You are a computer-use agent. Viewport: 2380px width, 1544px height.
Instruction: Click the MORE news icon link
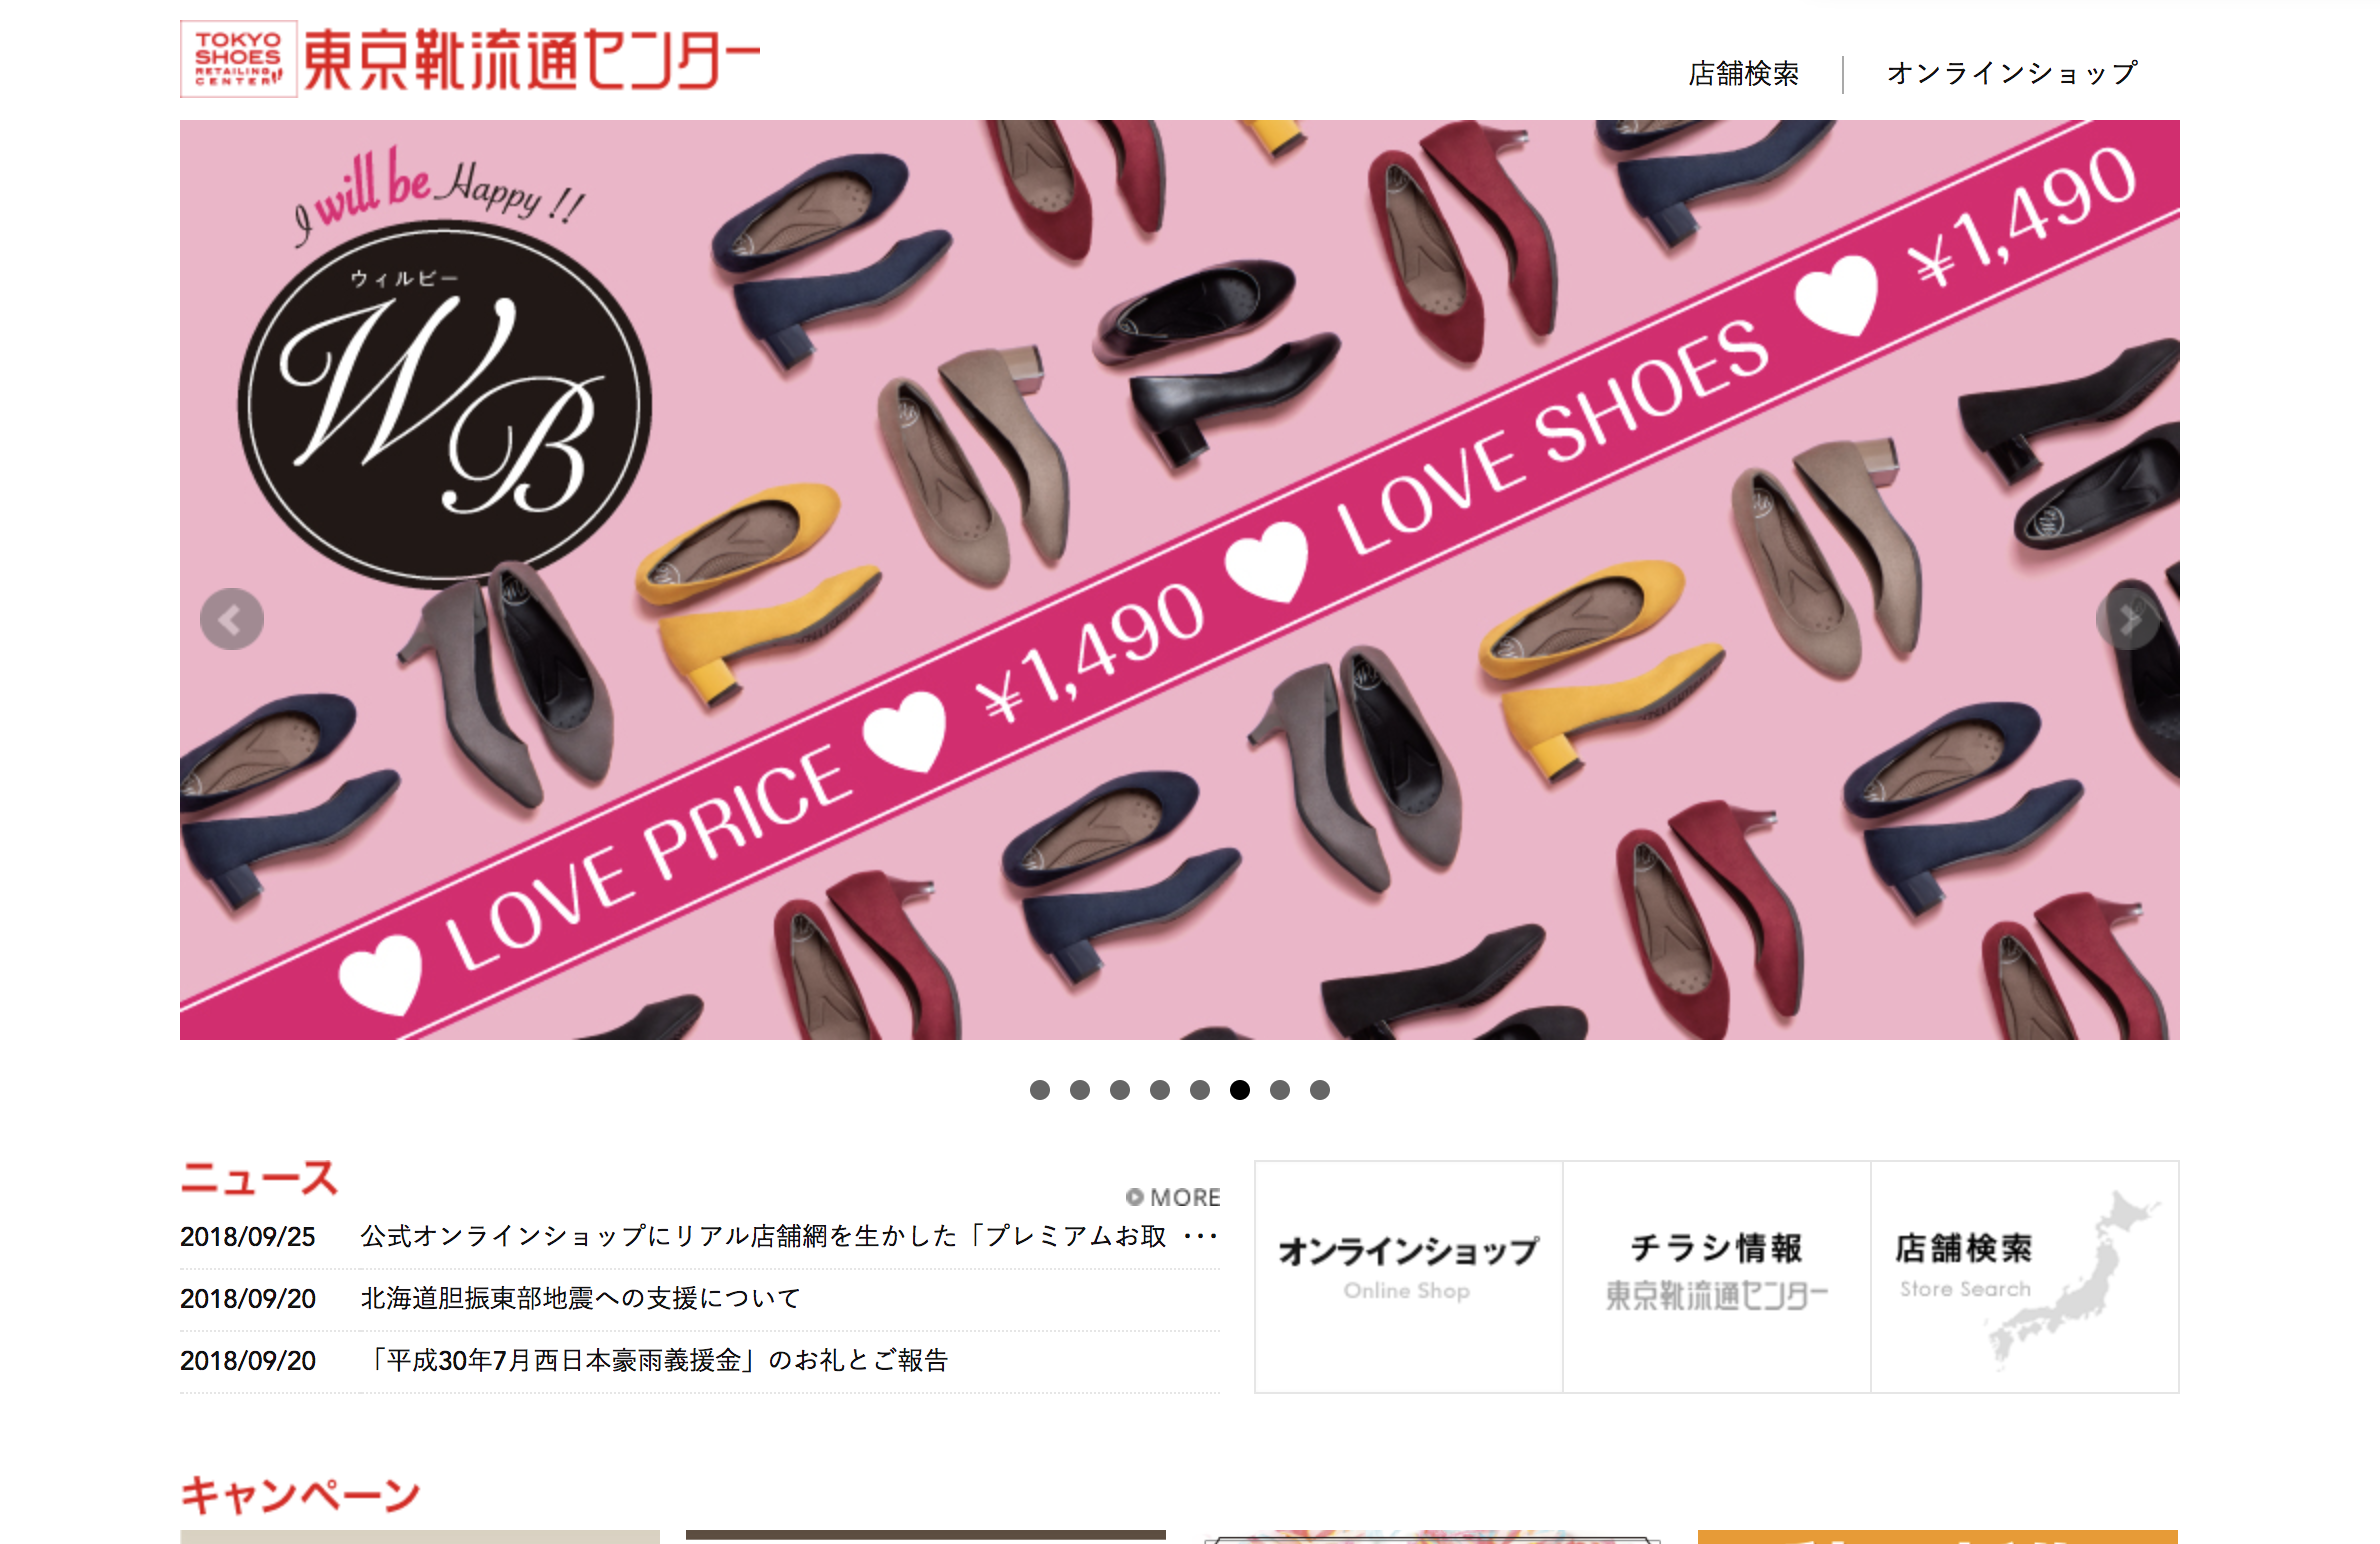click(x=1173, y=1197)
